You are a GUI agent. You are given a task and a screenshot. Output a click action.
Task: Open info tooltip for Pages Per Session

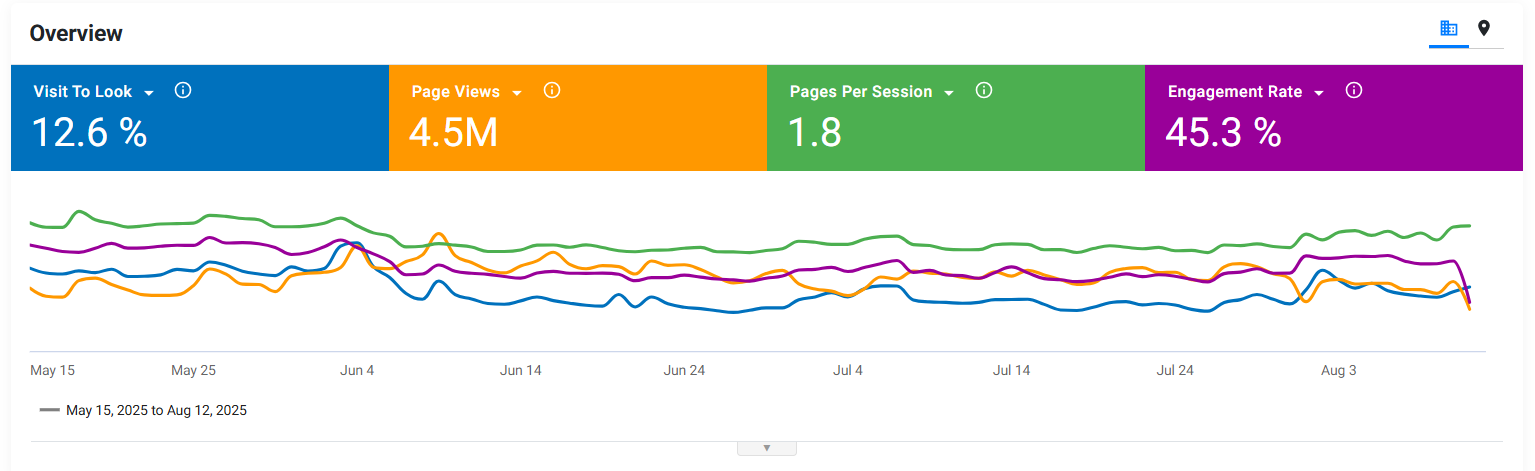click(x=984, y=90)
